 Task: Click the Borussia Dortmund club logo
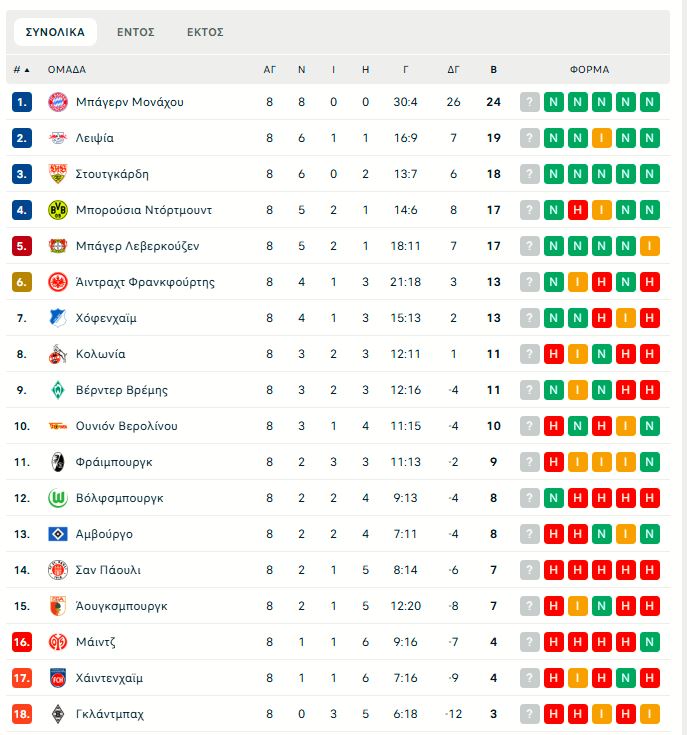click(x=57, y=210)
